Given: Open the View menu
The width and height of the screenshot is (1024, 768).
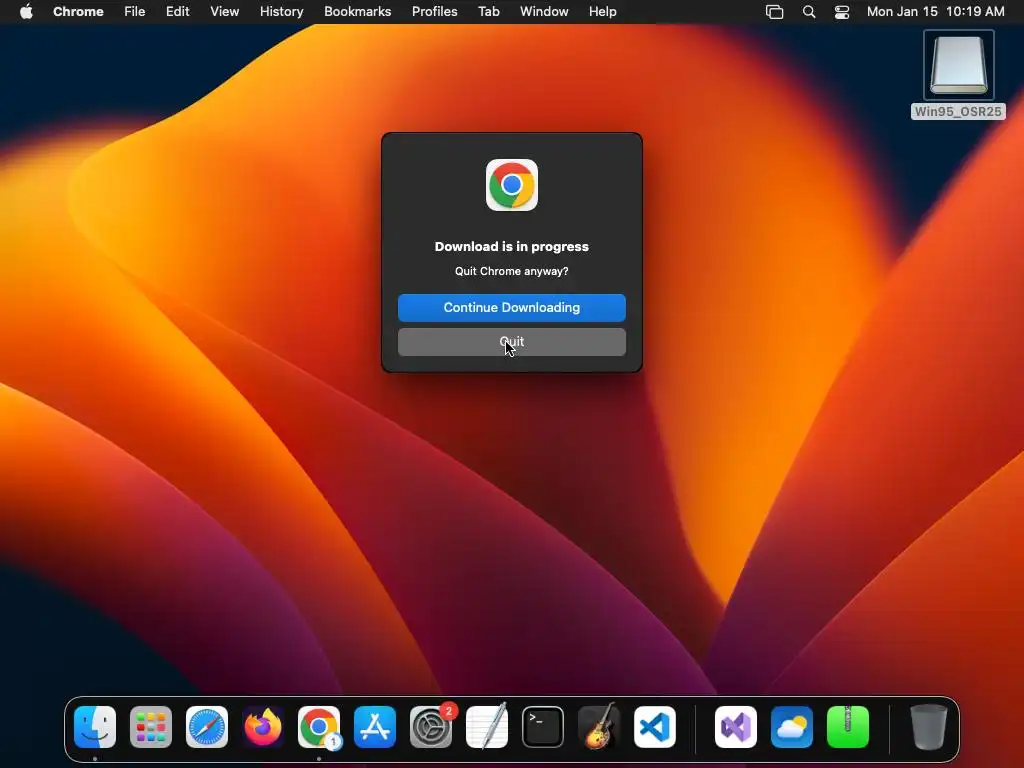Looking at the screenshot, I should point(224,12).
